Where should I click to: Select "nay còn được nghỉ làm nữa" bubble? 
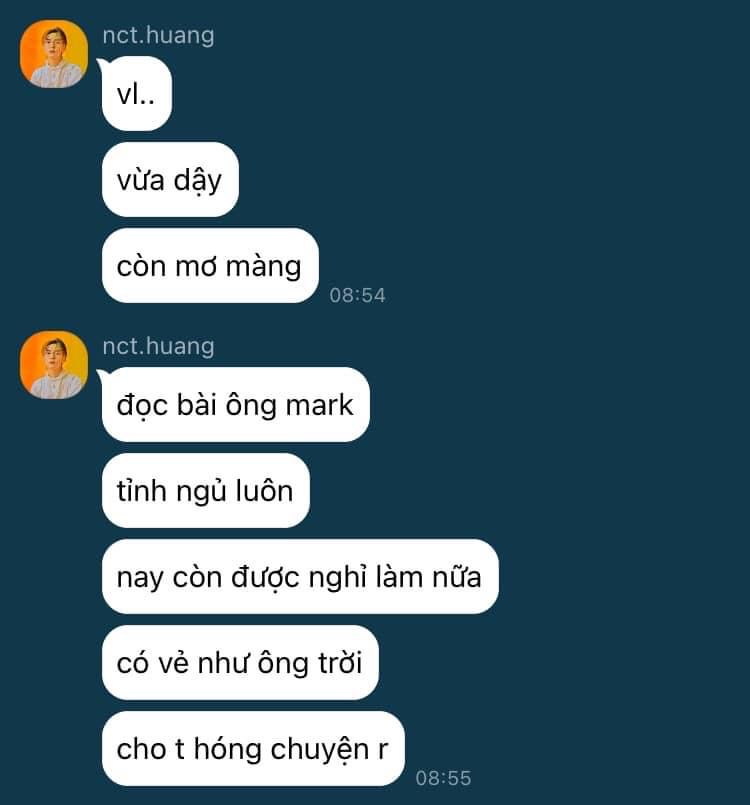pyautogui.click(x=300, y=577)
